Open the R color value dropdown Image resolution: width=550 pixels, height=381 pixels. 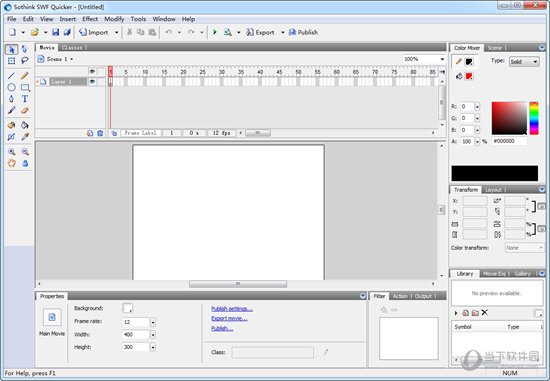click(x=477, y=107)
